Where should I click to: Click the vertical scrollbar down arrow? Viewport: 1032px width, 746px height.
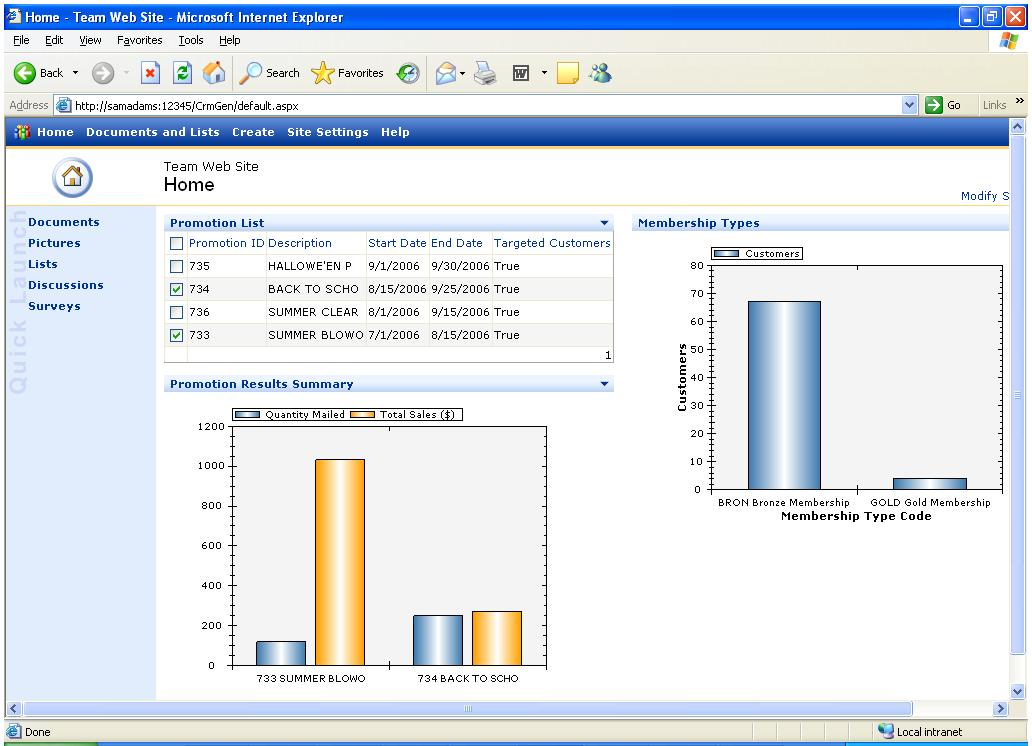coord(1018,691)
